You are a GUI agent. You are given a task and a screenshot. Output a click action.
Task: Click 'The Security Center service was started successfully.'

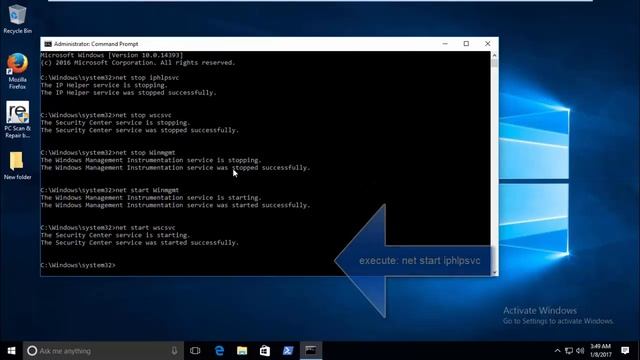pos(140,242)
